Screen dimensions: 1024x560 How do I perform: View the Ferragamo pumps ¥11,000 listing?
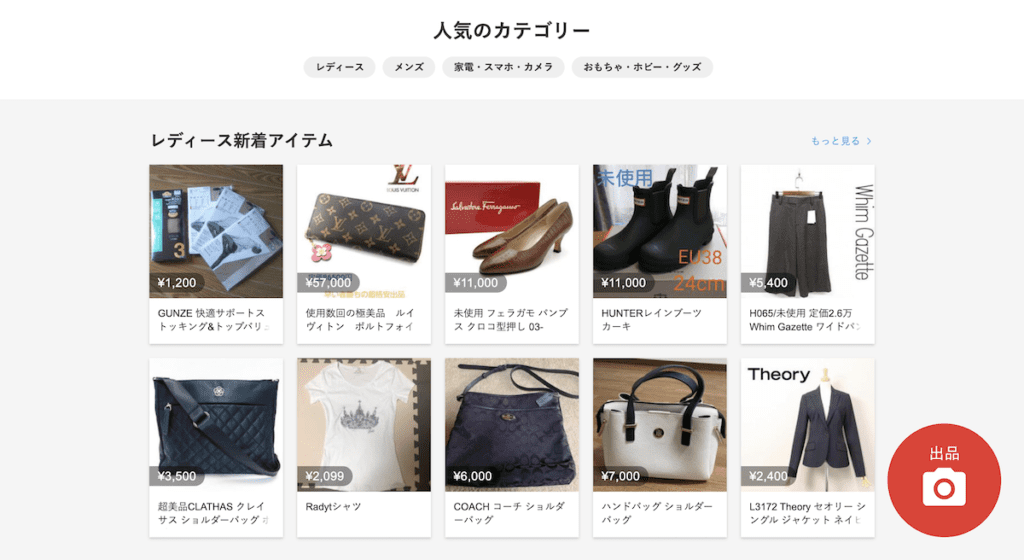[512, 254]
